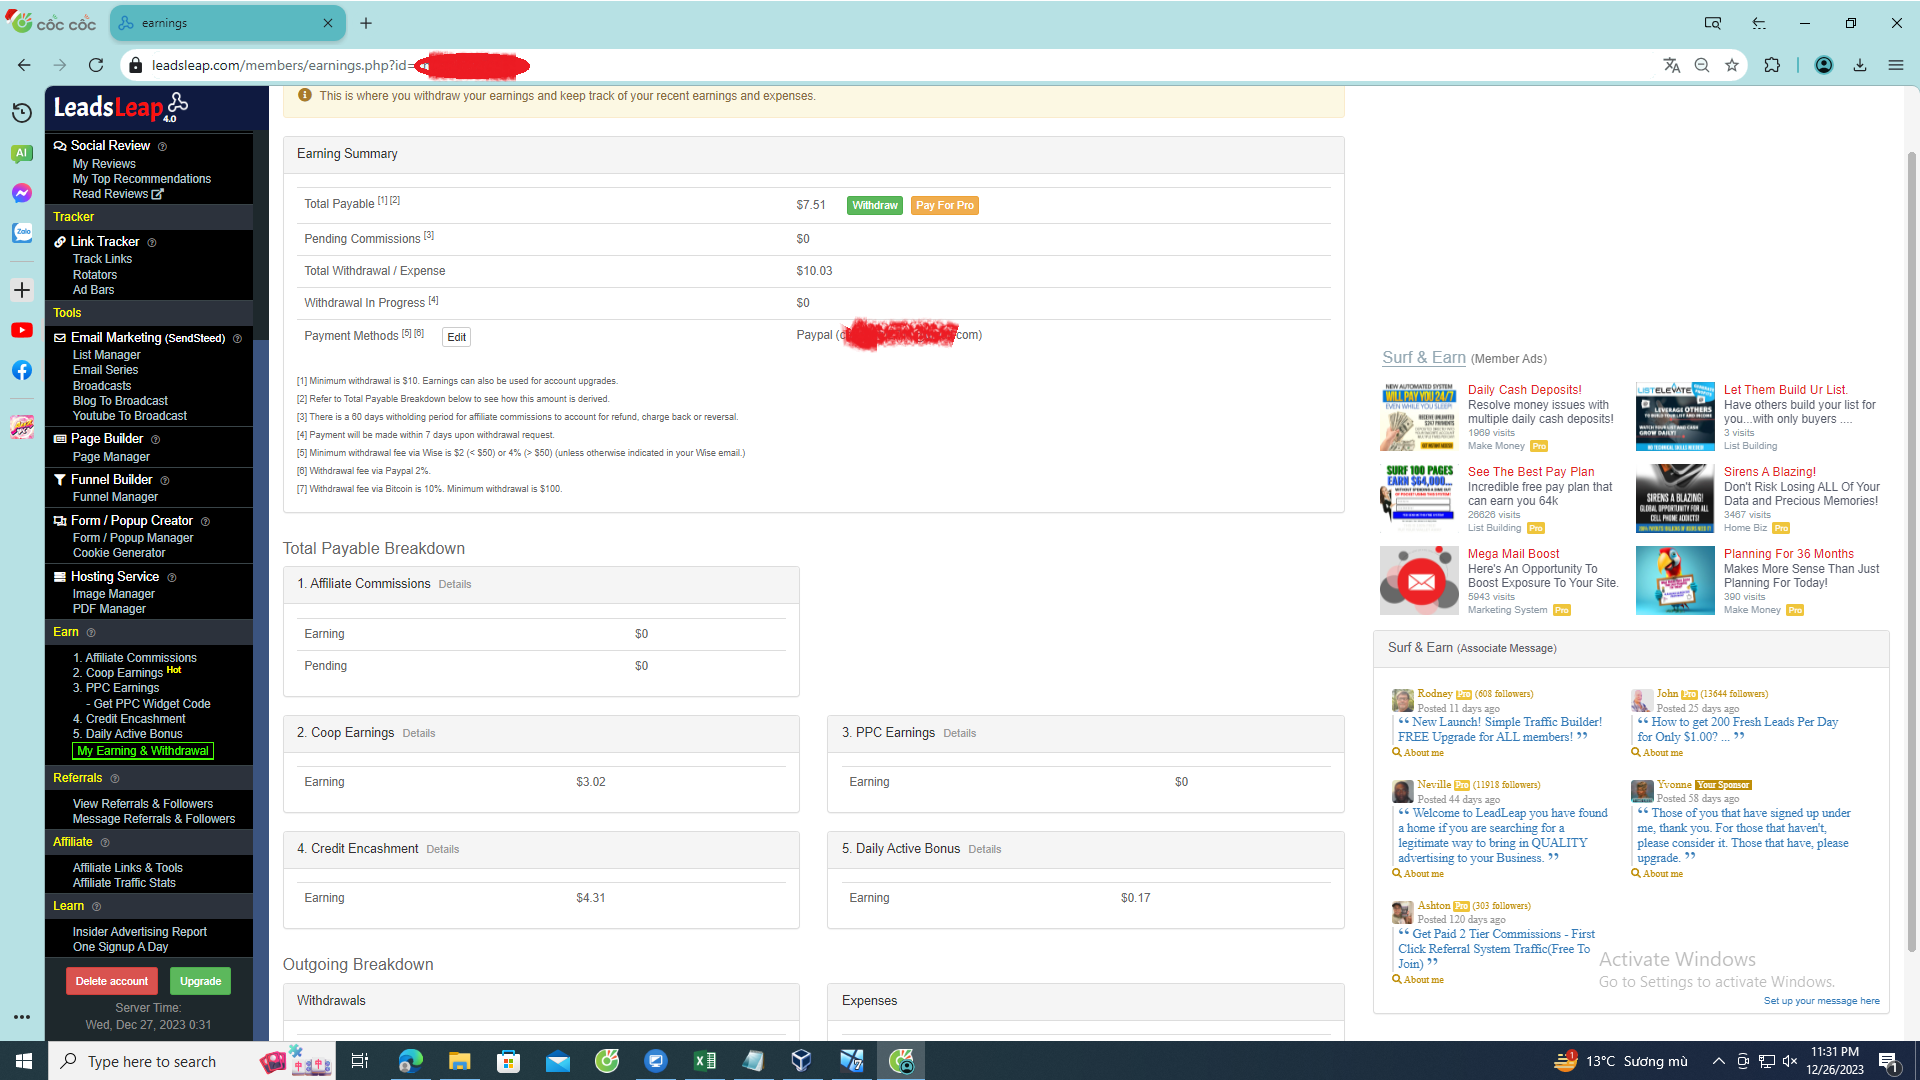
Task: Open Messenger icon in browser sidebar
Action: click(22, 193)
